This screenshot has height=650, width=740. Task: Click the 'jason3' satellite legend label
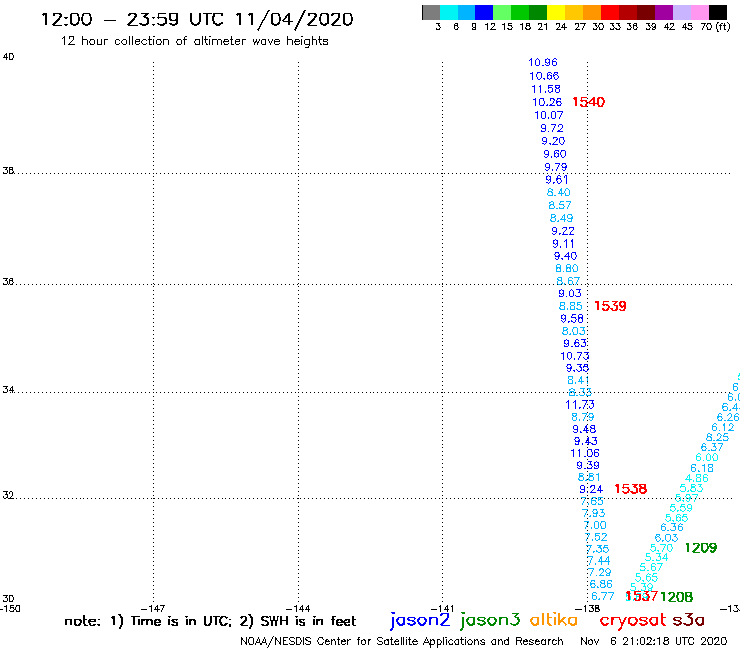coord(490,620)
